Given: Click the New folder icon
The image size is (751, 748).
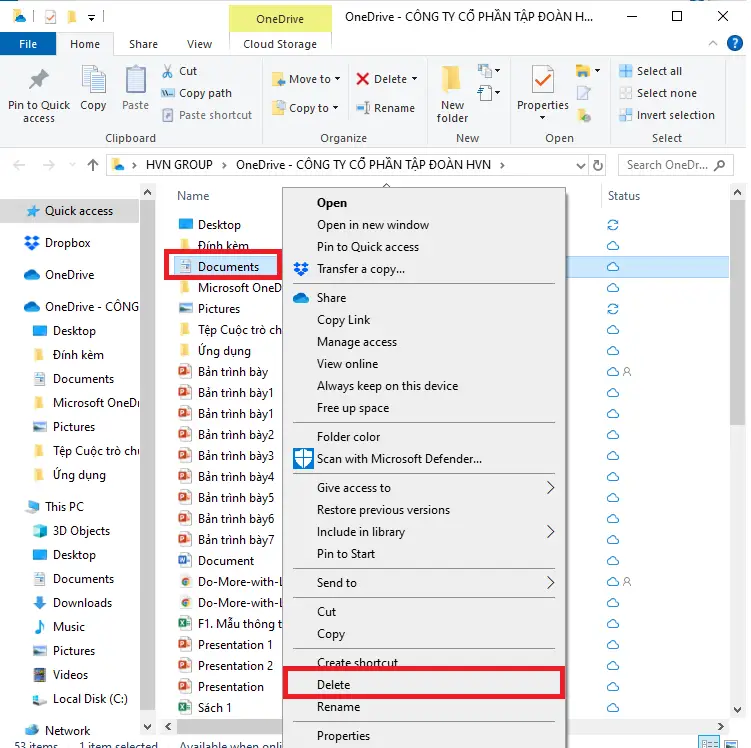Looking at the screenshot, I should pyautogui.click(x=452, y=84).
